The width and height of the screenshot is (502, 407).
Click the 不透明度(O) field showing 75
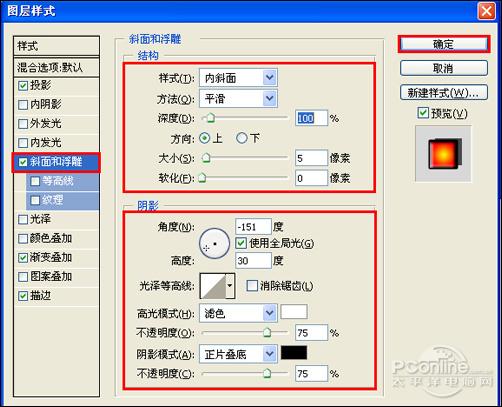(311, 333)
